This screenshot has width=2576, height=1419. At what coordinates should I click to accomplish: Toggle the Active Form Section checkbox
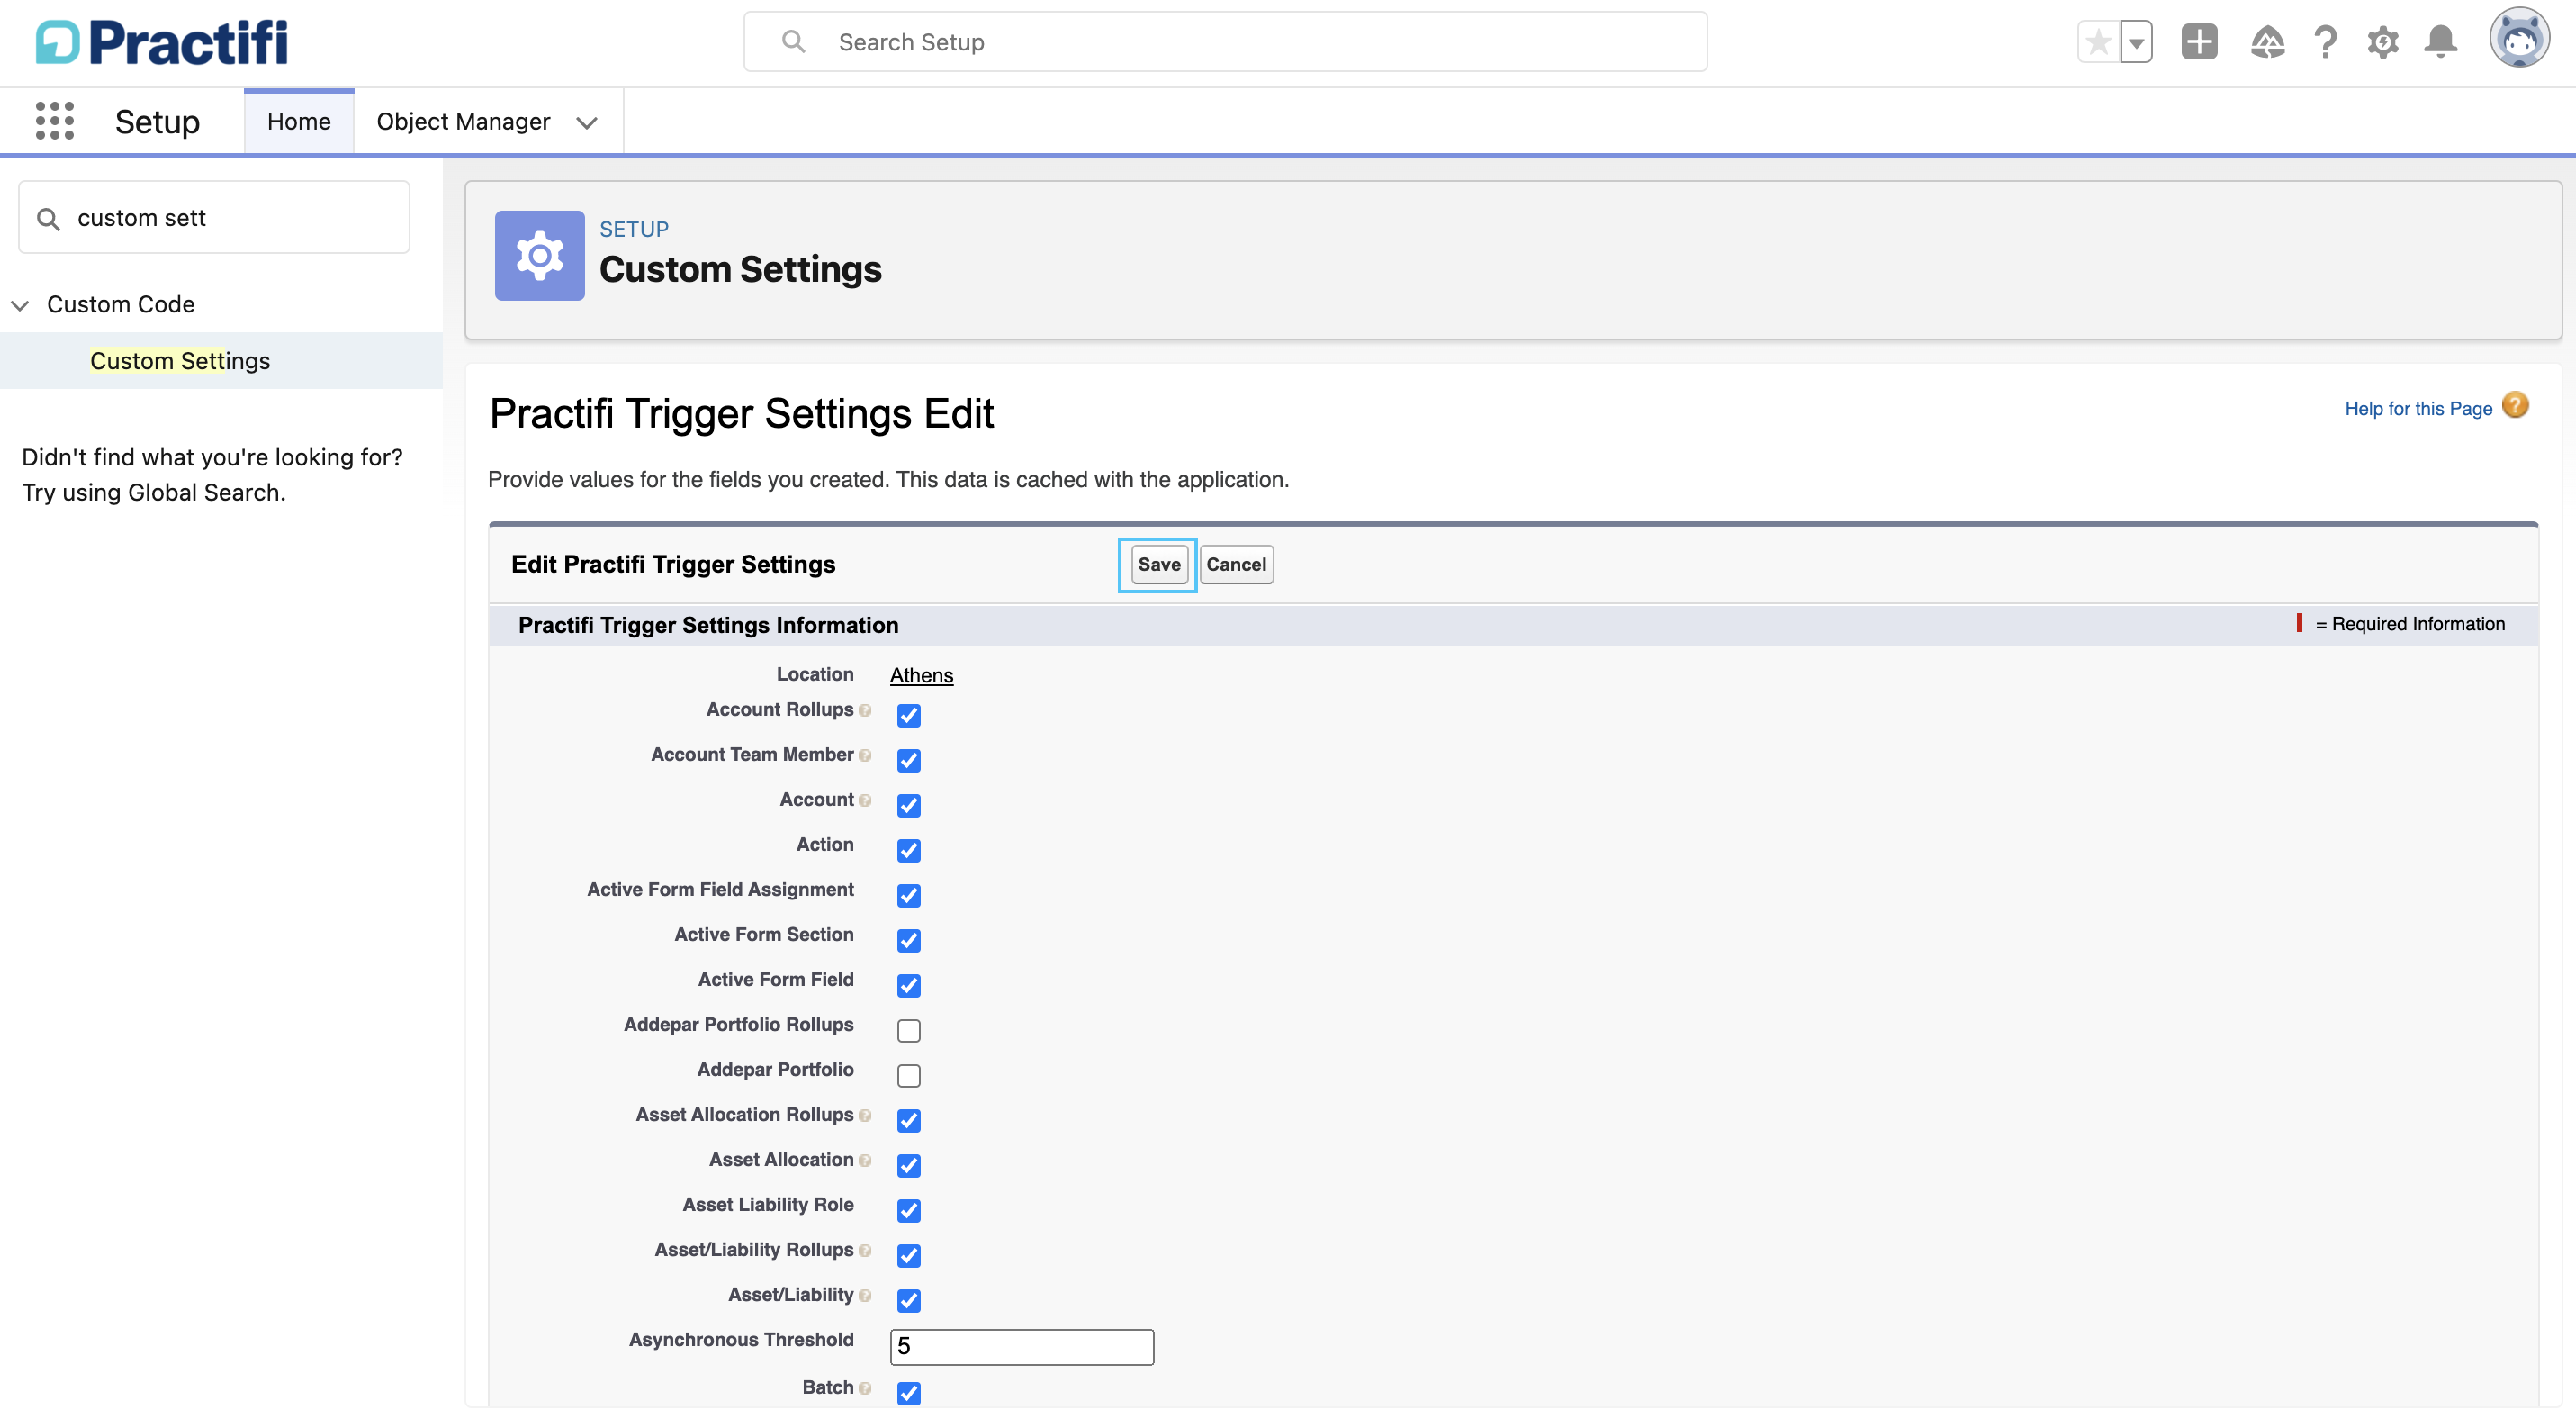coord(908,941)
